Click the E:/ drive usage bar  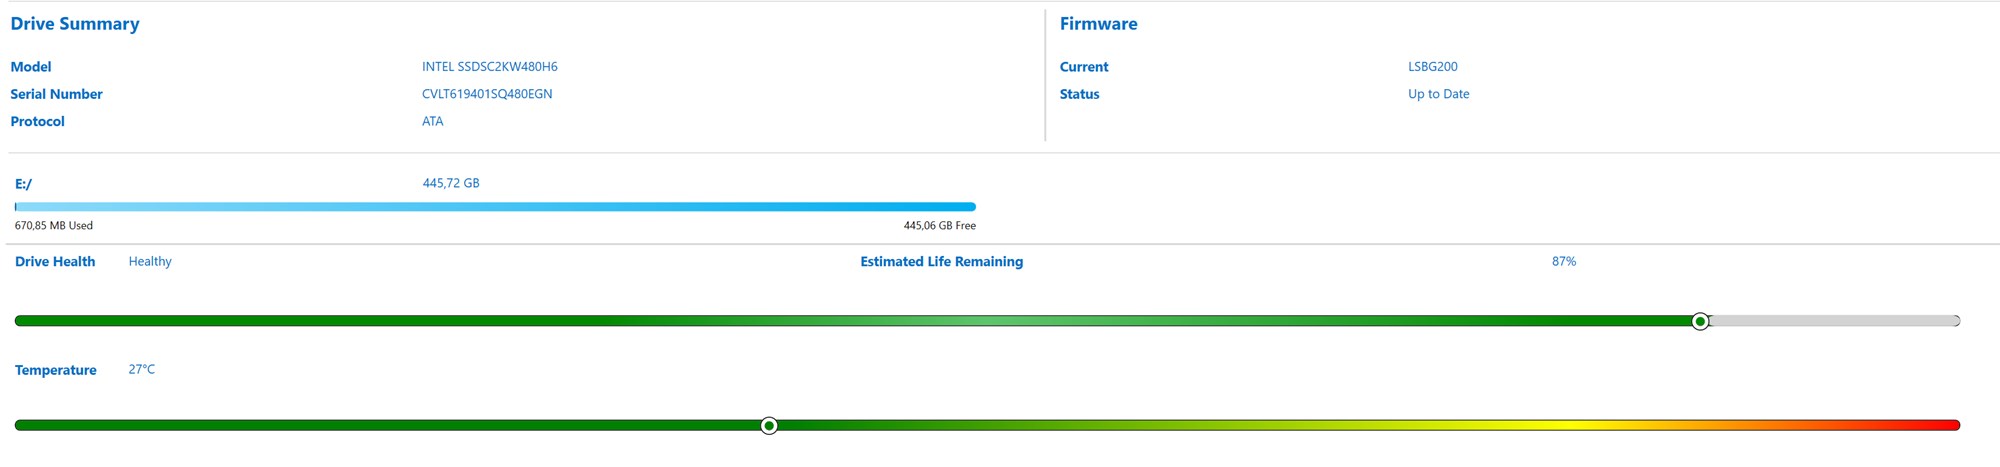pos(495,207)
